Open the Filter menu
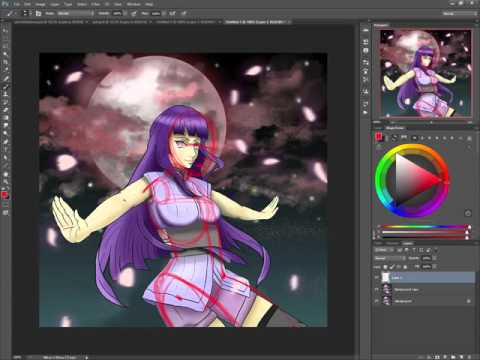Image resolution: width=480 pixels, height=360 pixels. pyautogui.click(x=96, y=4)
